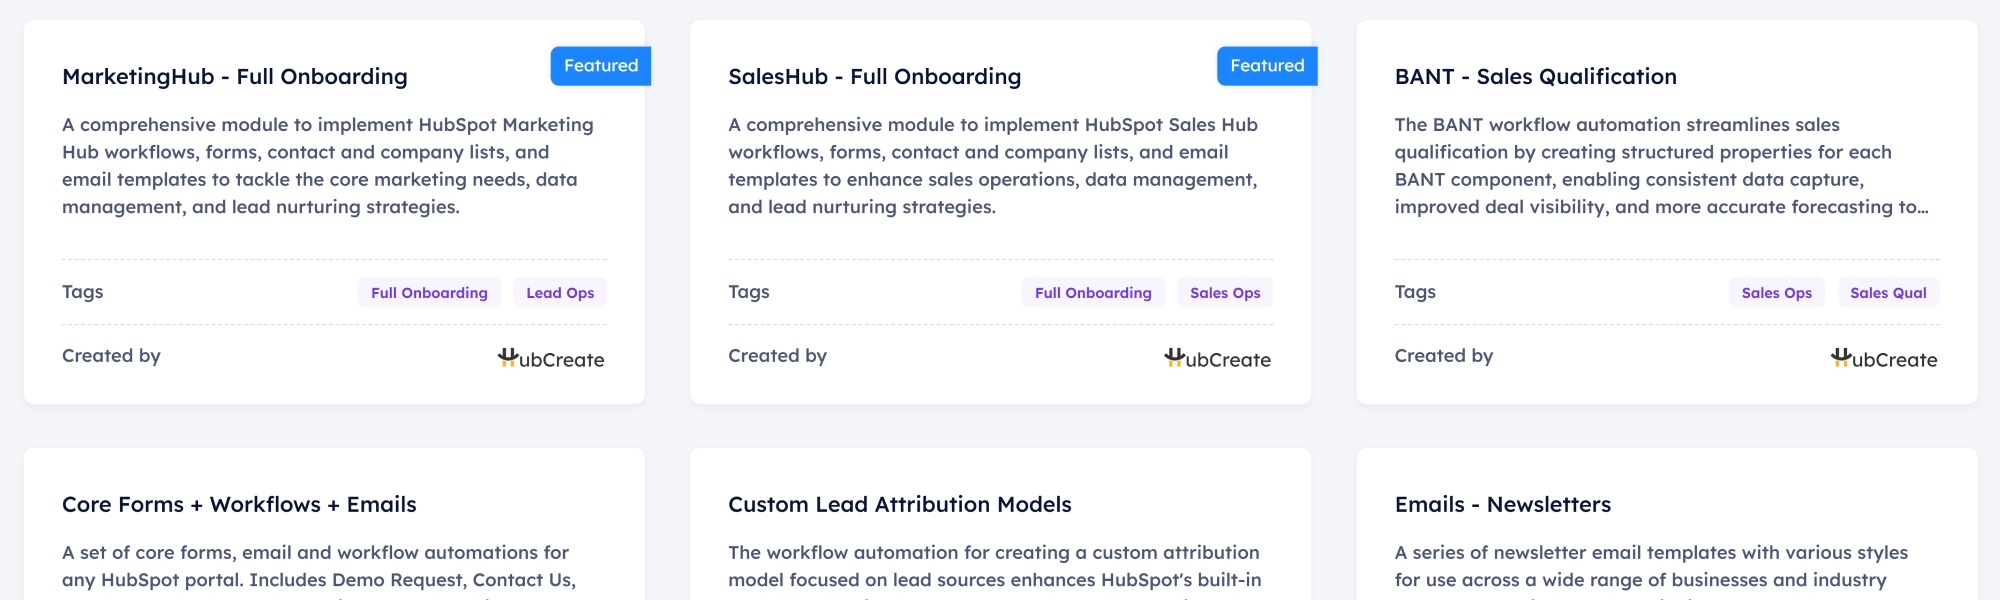Select Sales Ops tag in BANT card
2000x600 pixels.
(1776, 293)
